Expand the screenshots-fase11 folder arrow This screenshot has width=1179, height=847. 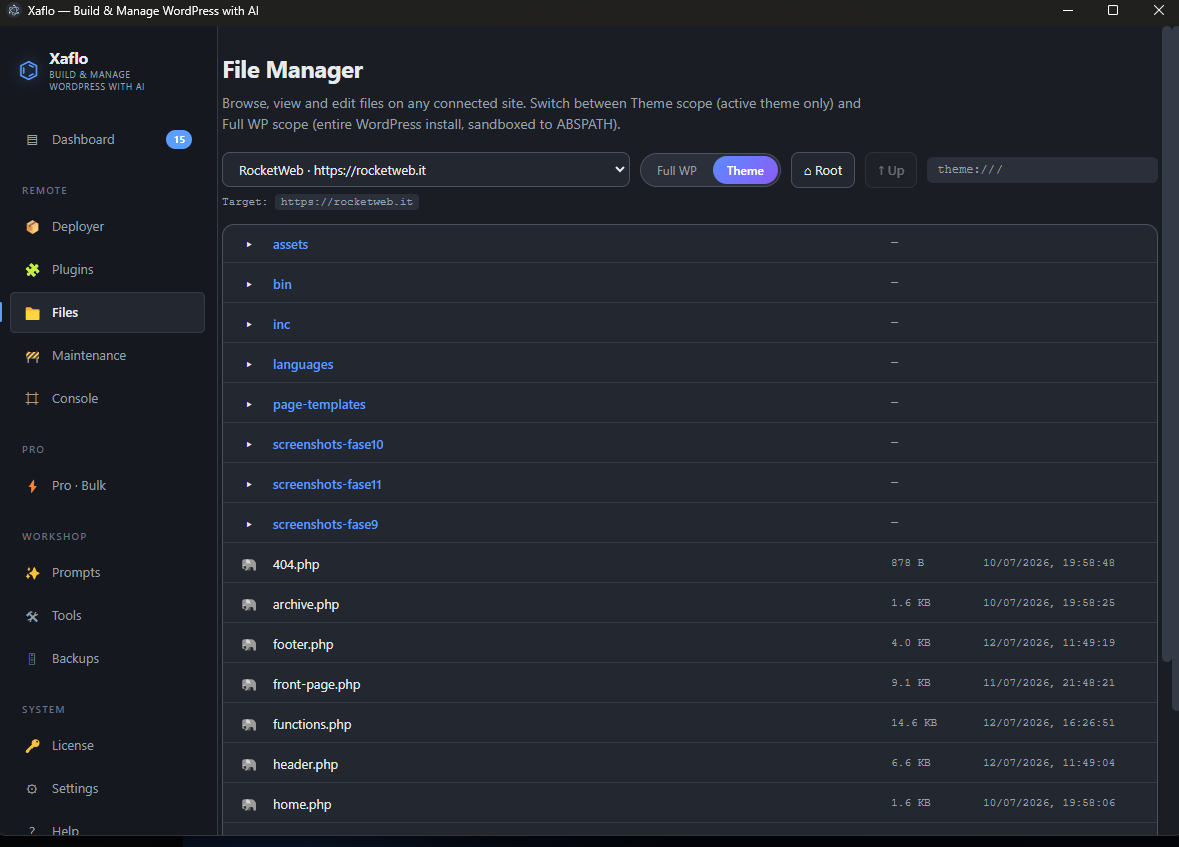(249, 484)
